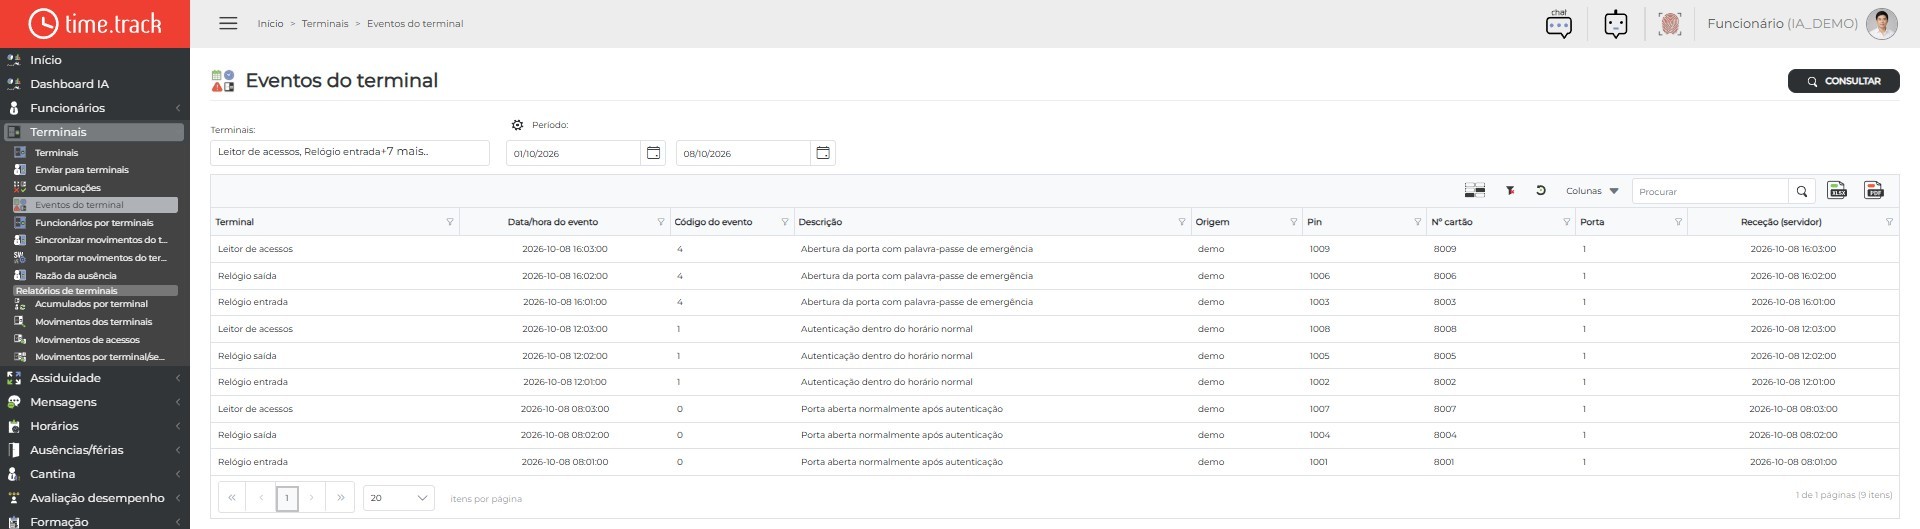The height and width of the screenshot is (529, 1920).
Task: Expand the Horários sidebar section
Action: (x=95, y=426)
